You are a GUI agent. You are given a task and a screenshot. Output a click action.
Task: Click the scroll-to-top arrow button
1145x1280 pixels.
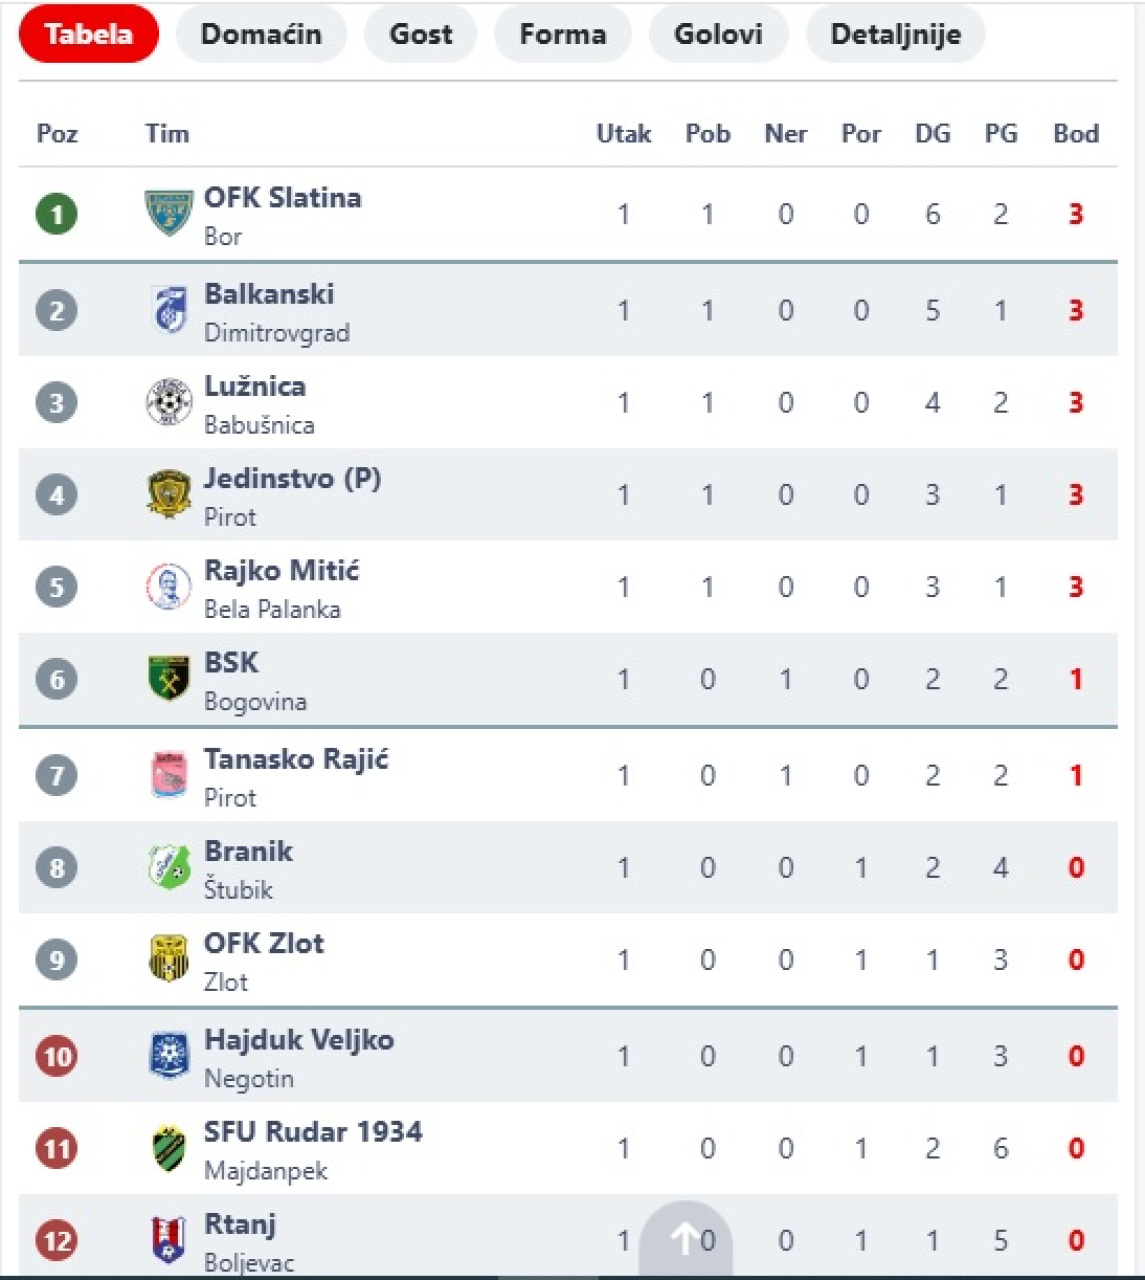685,1240
